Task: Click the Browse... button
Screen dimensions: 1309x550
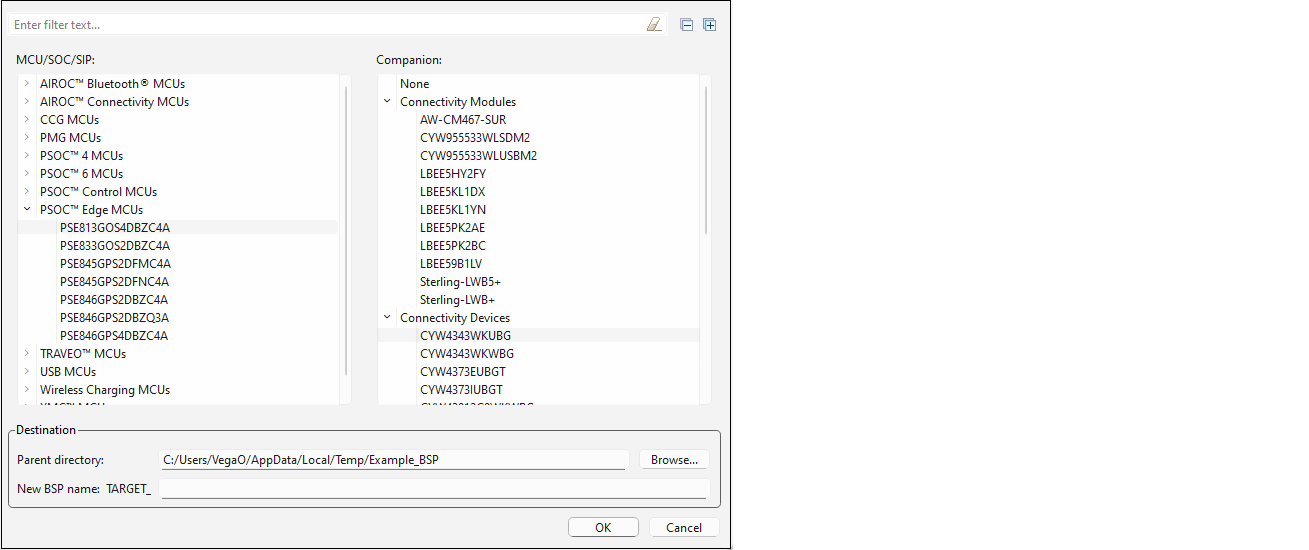Action: (x=674, y=460)
